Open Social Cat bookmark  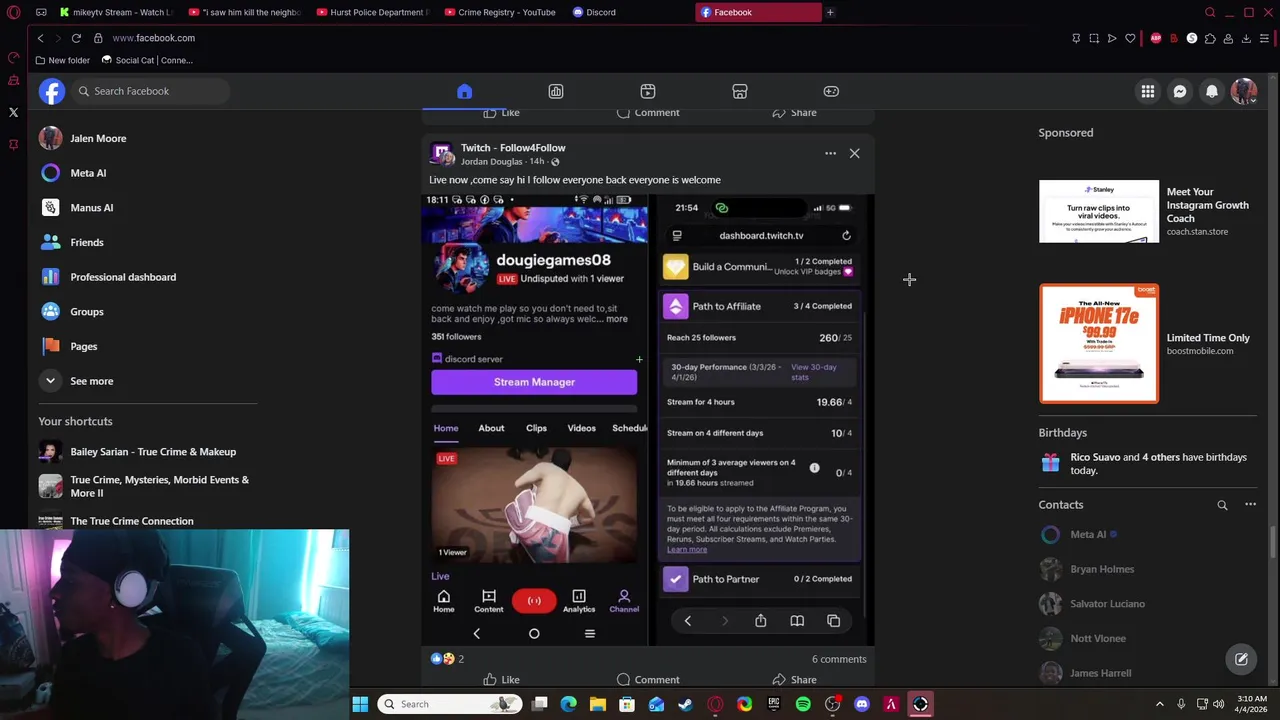[147, 60]
